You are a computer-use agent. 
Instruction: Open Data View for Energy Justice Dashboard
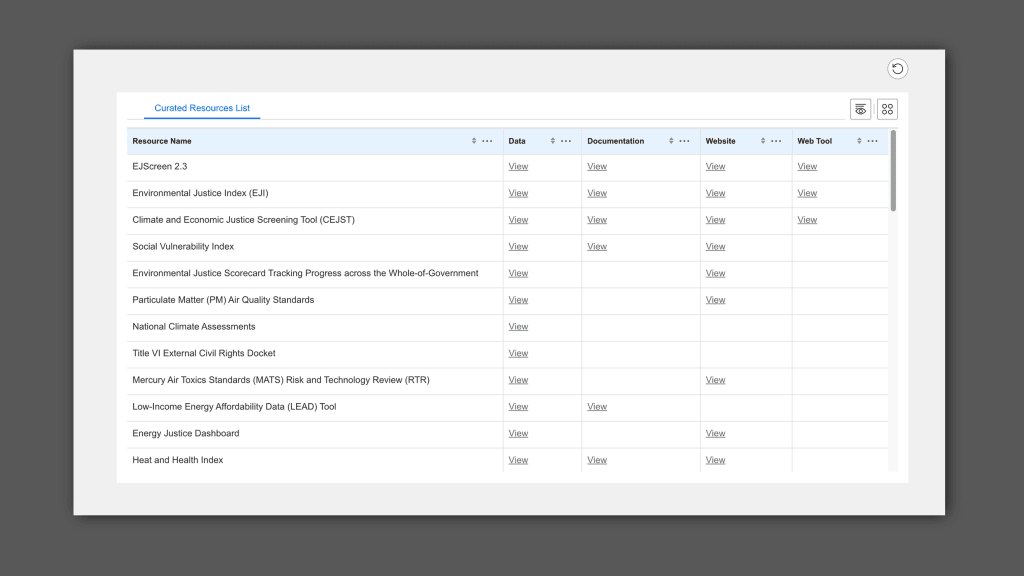click(518, 434)
